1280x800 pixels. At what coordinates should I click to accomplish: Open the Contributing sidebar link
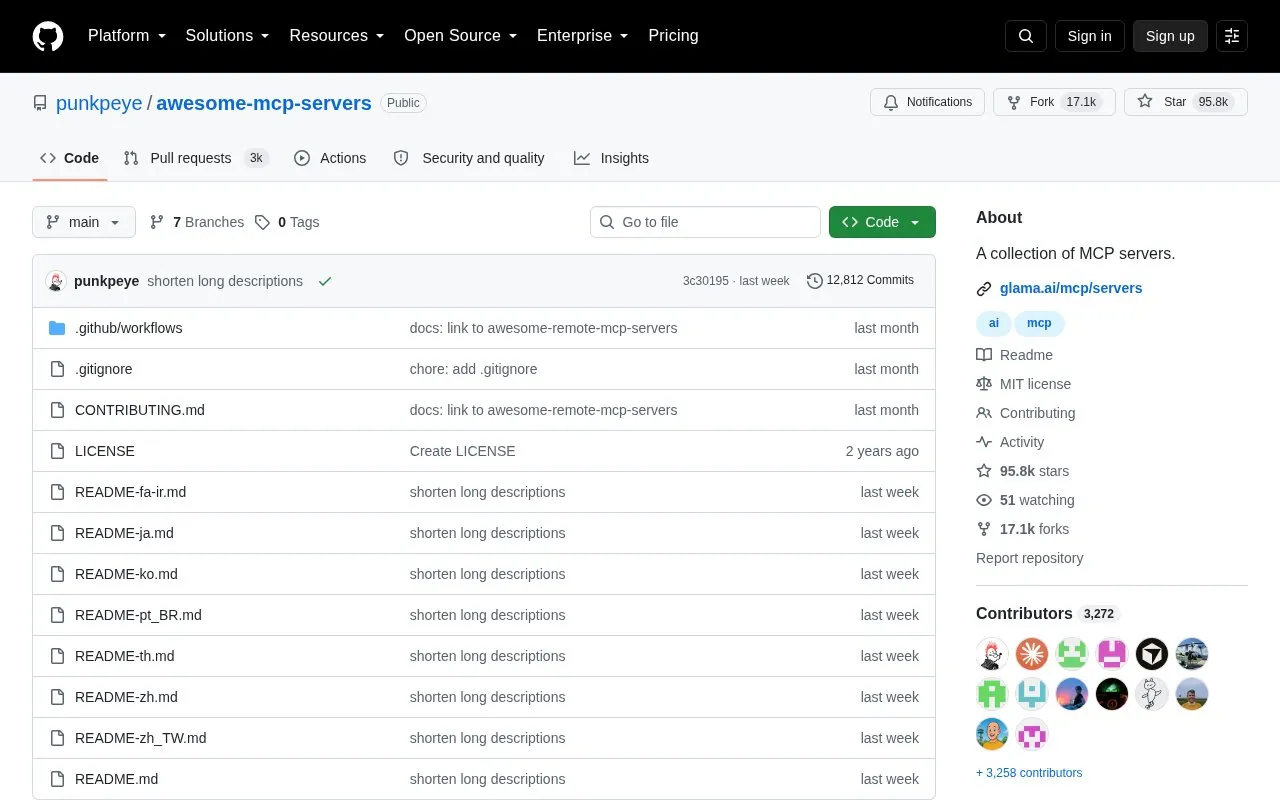coord(1025,413)
